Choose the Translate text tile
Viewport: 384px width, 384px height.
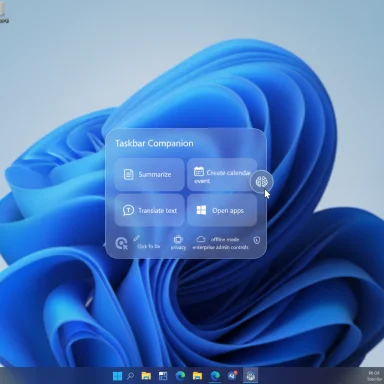point(149,210)
